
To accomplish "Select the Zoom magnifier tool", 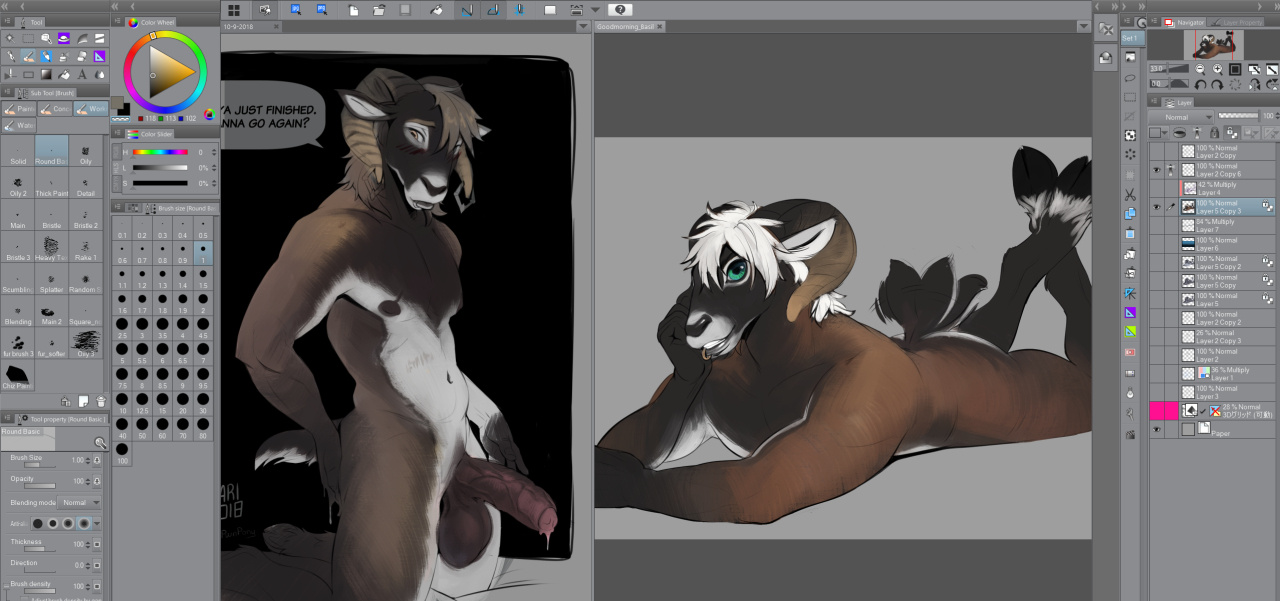I will (46, 39).
